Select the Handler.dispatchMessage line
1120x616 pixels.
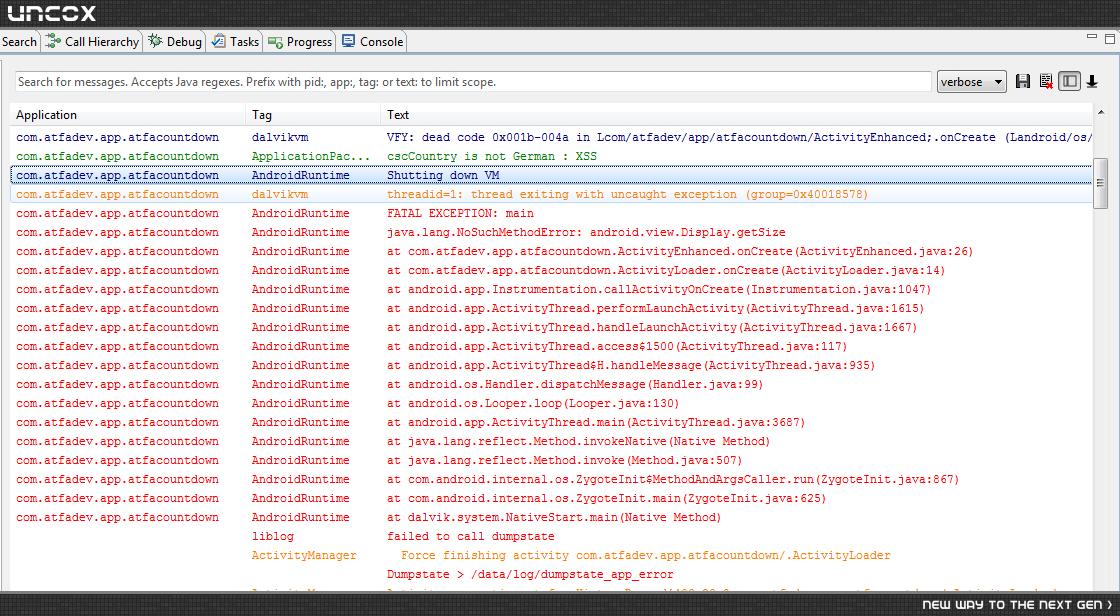pos(551,384)
